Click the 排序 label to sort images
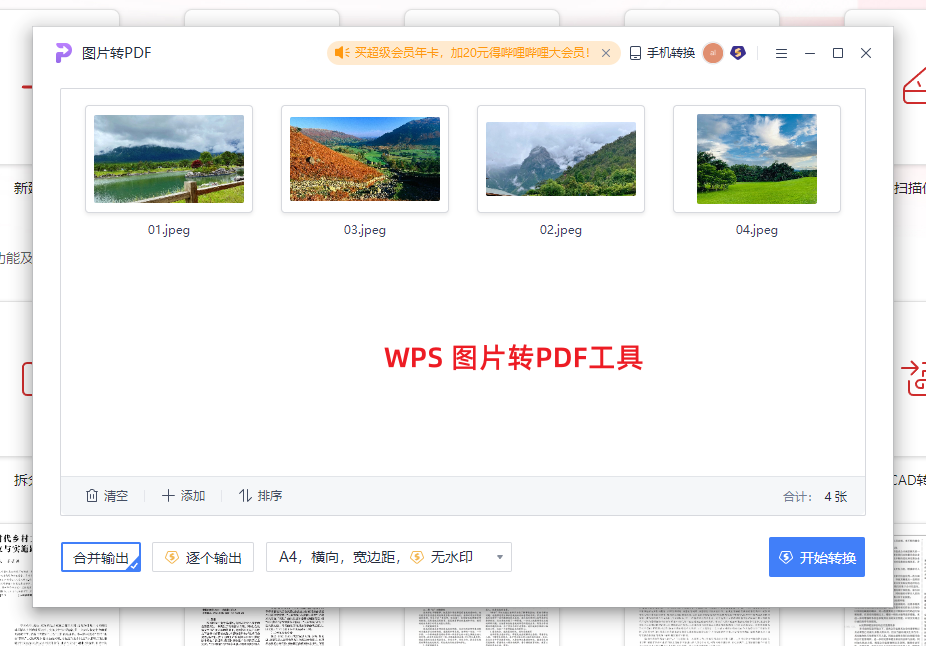 click(270, 496)
